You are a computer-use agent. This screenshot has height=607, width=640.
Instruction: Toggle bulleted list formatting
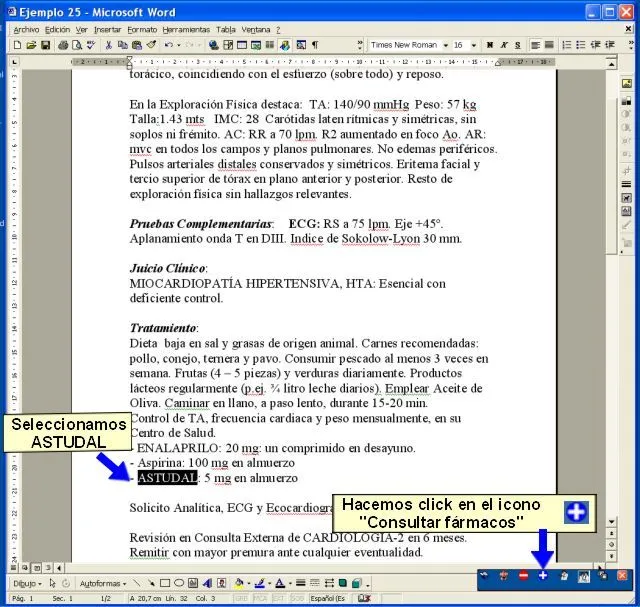tap(581, 45)
